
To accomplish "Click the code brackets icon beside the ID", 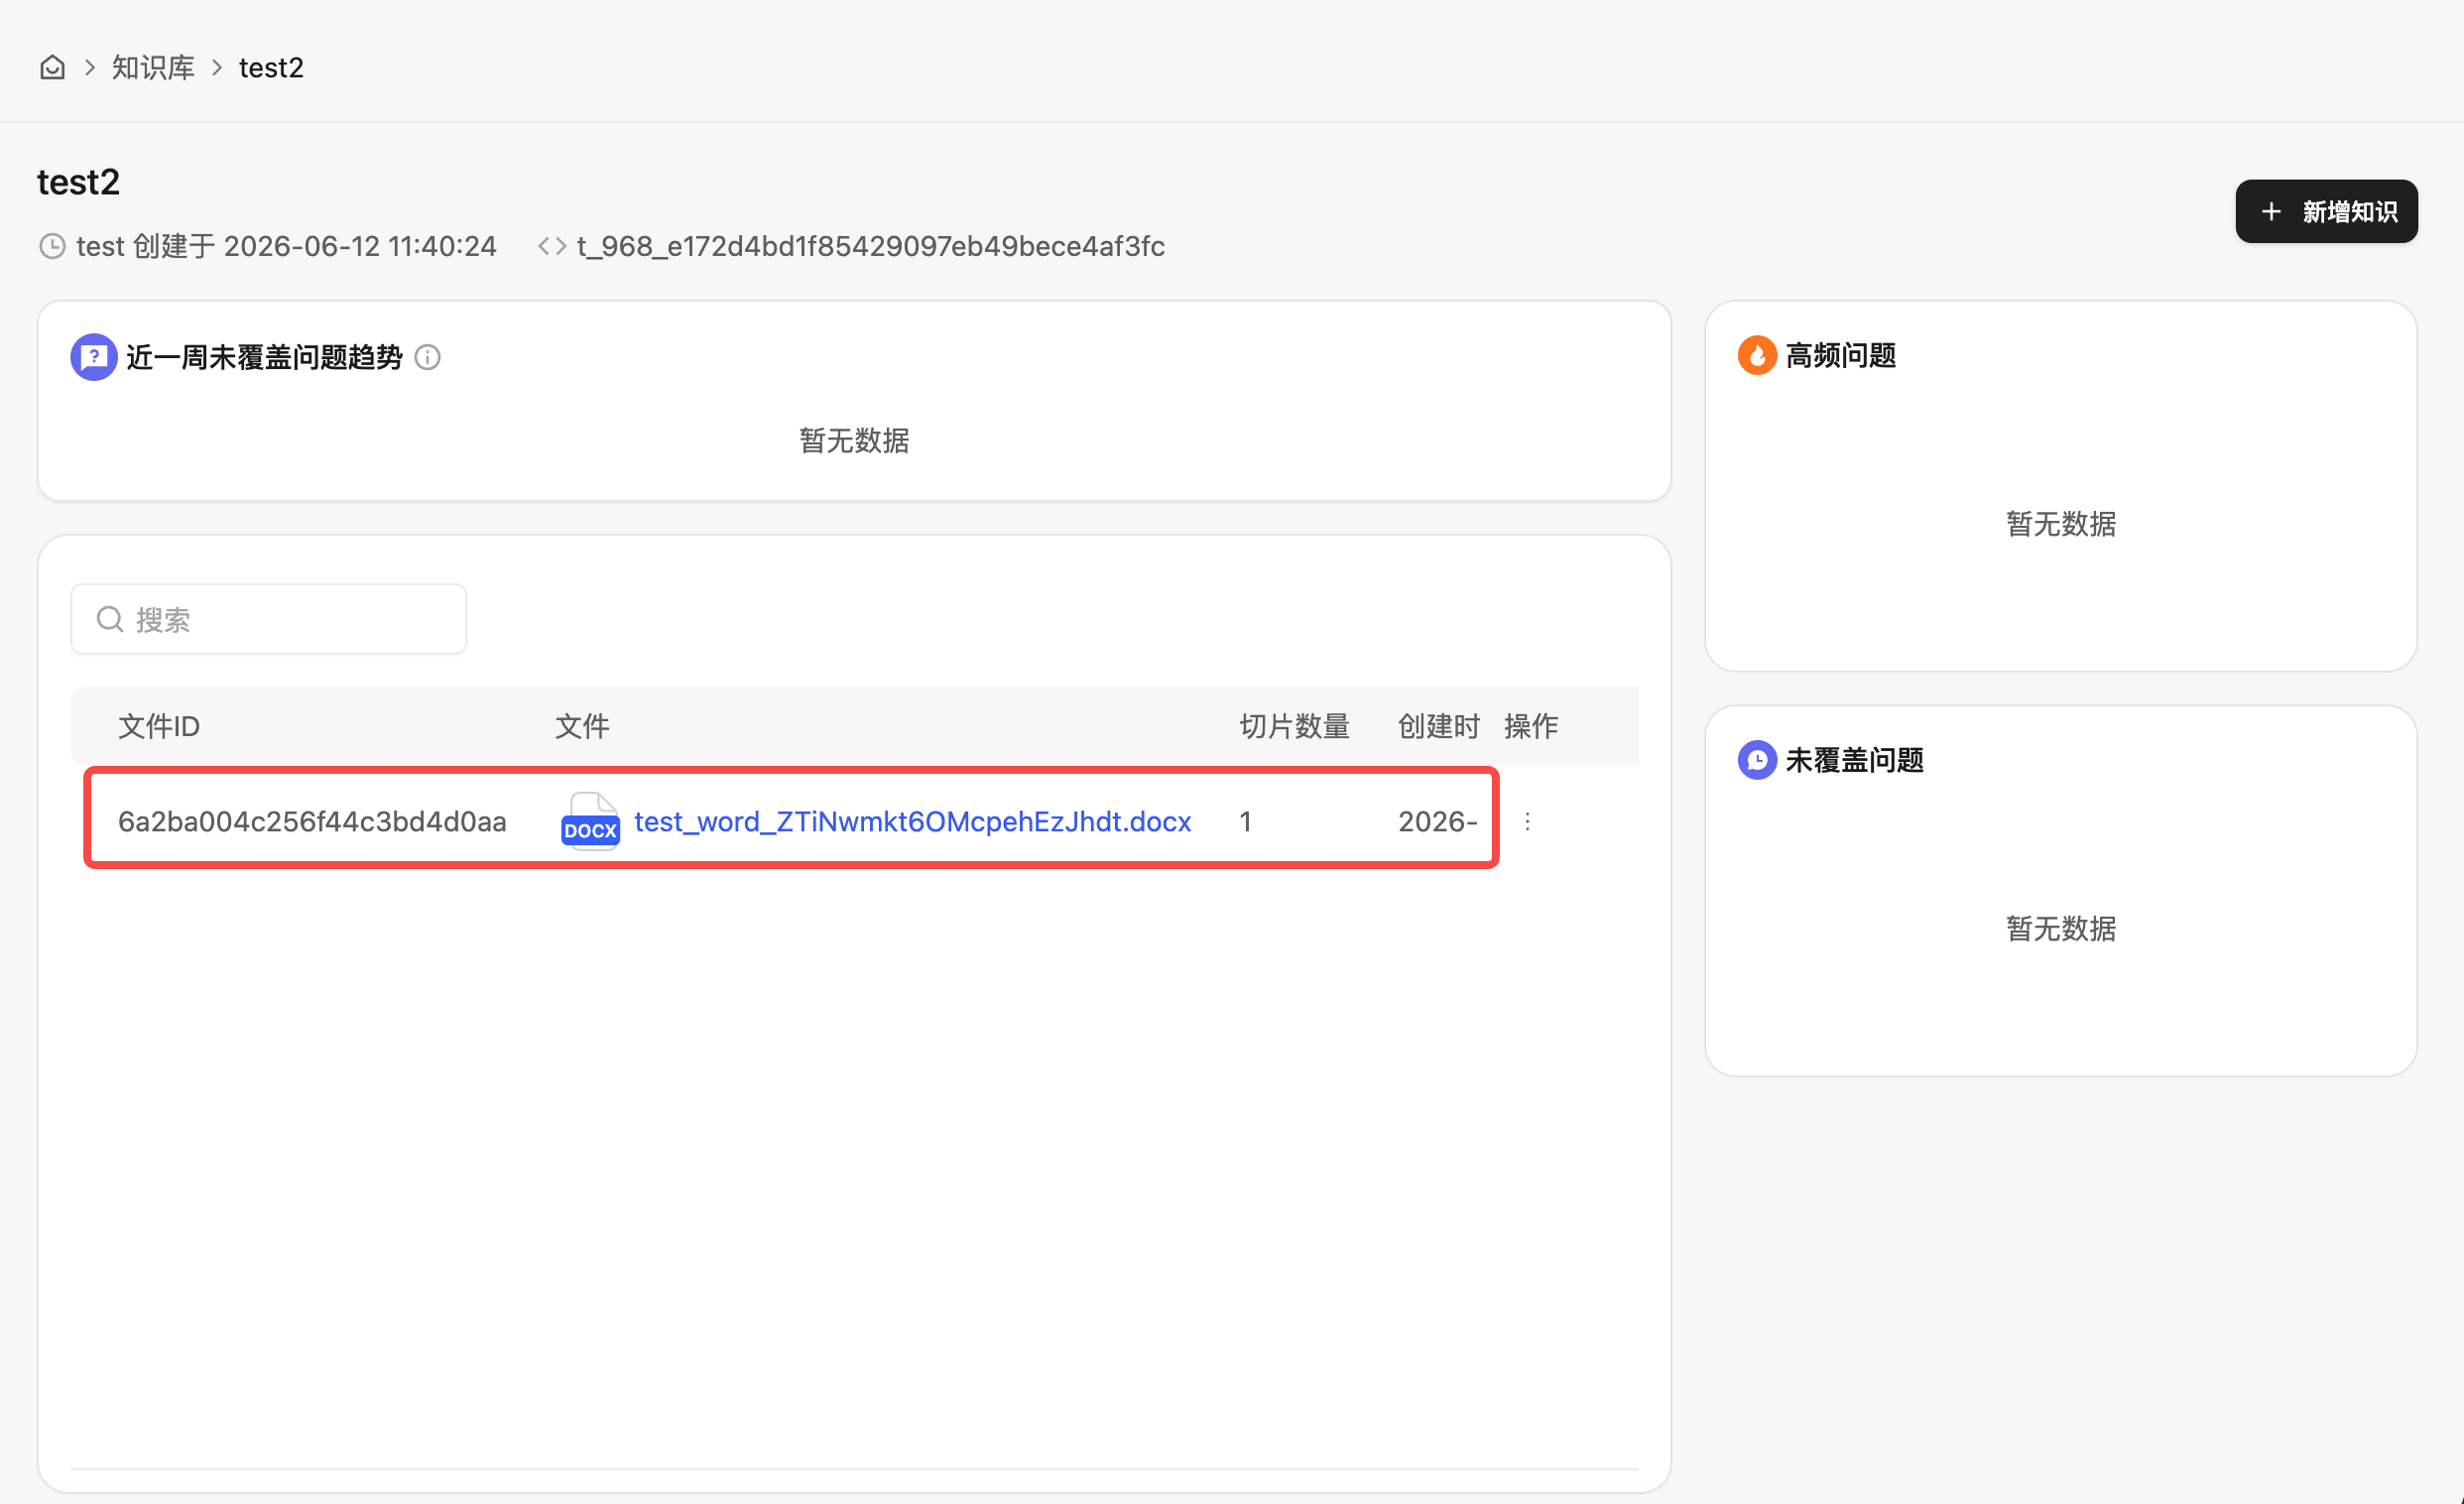I will tap(552, 246).
